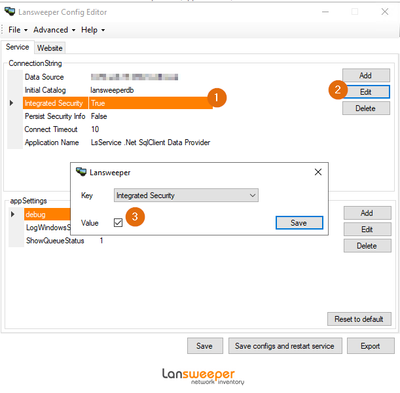Close the Lansweeper key edit dialog

pos(318,172)
